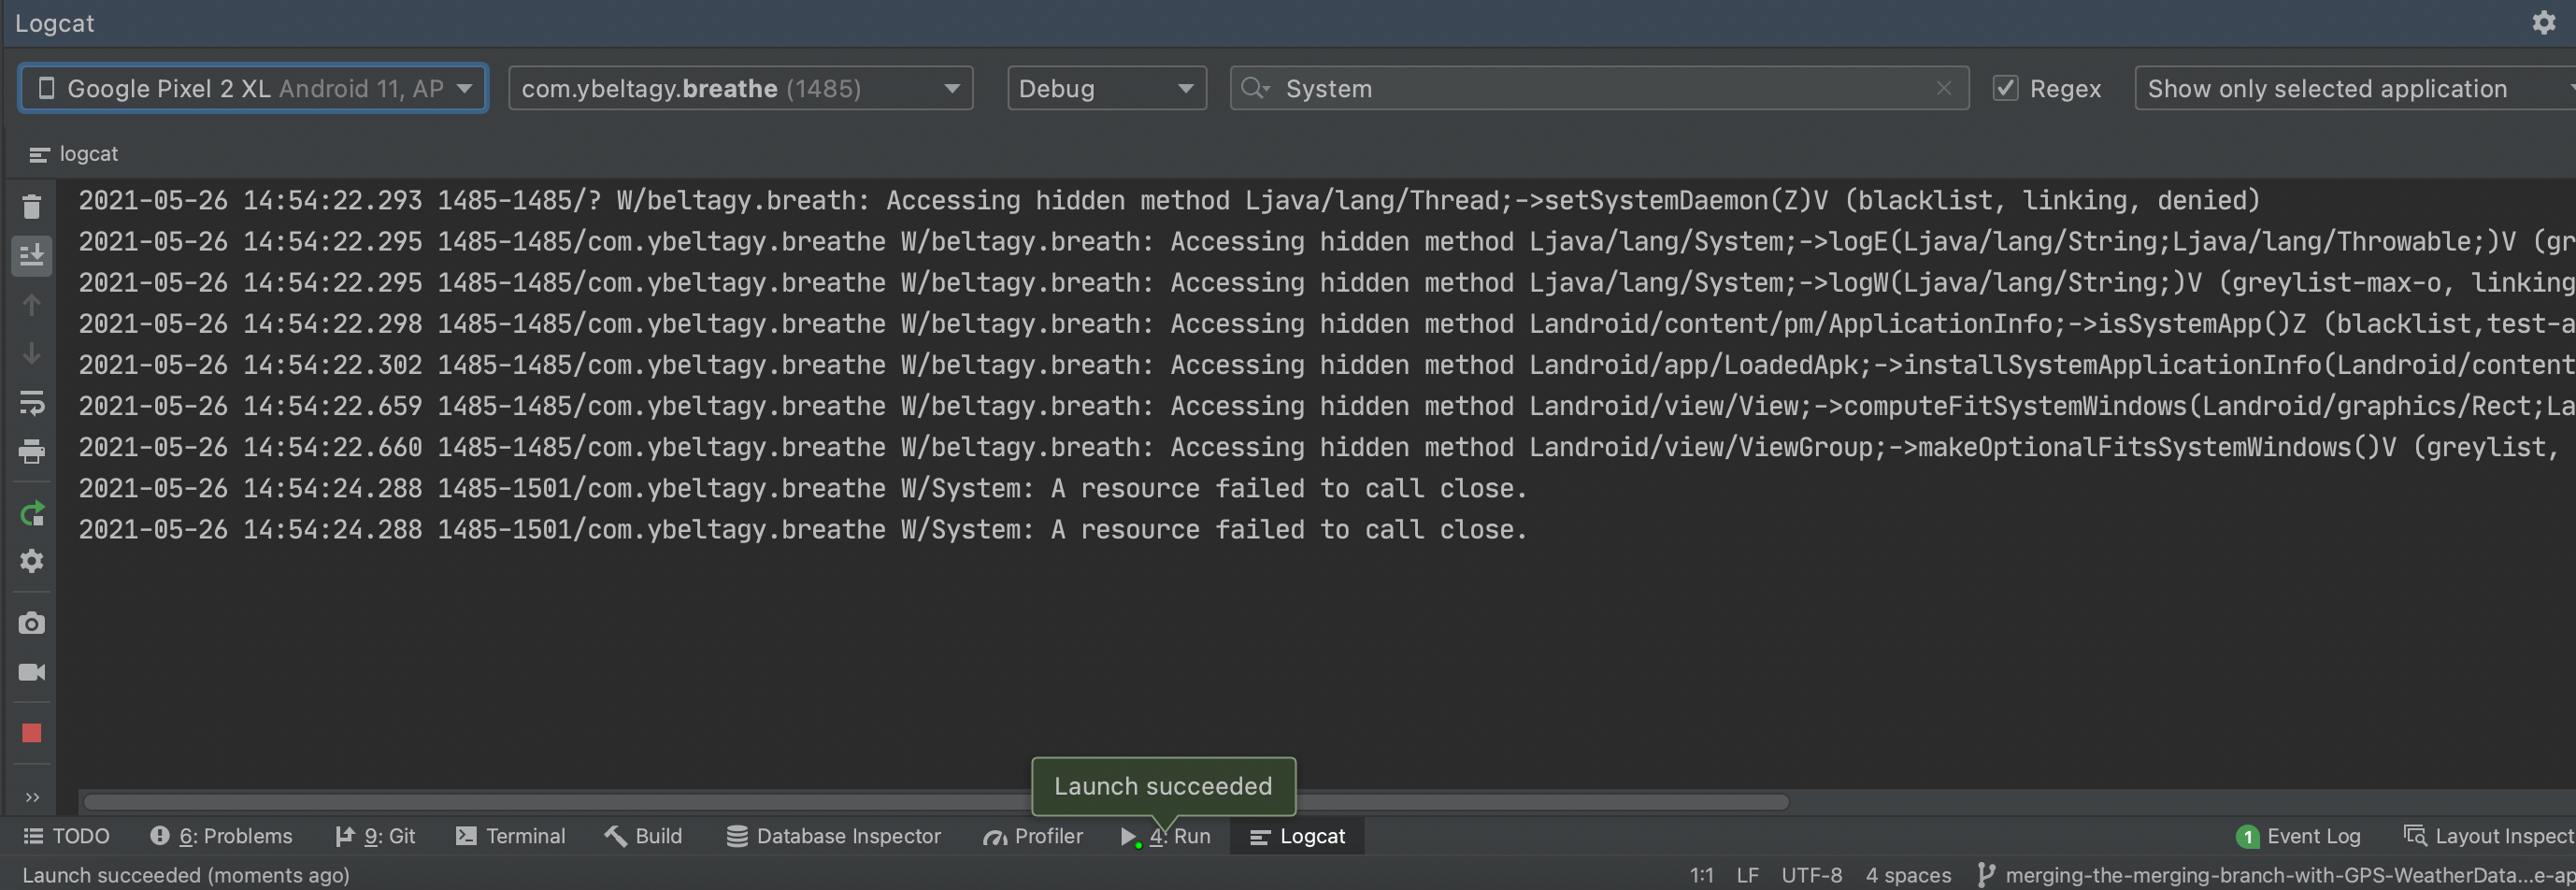Open Show only selected application dropdown
The width and height of the screenshot is (2576, 890).
pyautogui.click(x=2355, y=88)
